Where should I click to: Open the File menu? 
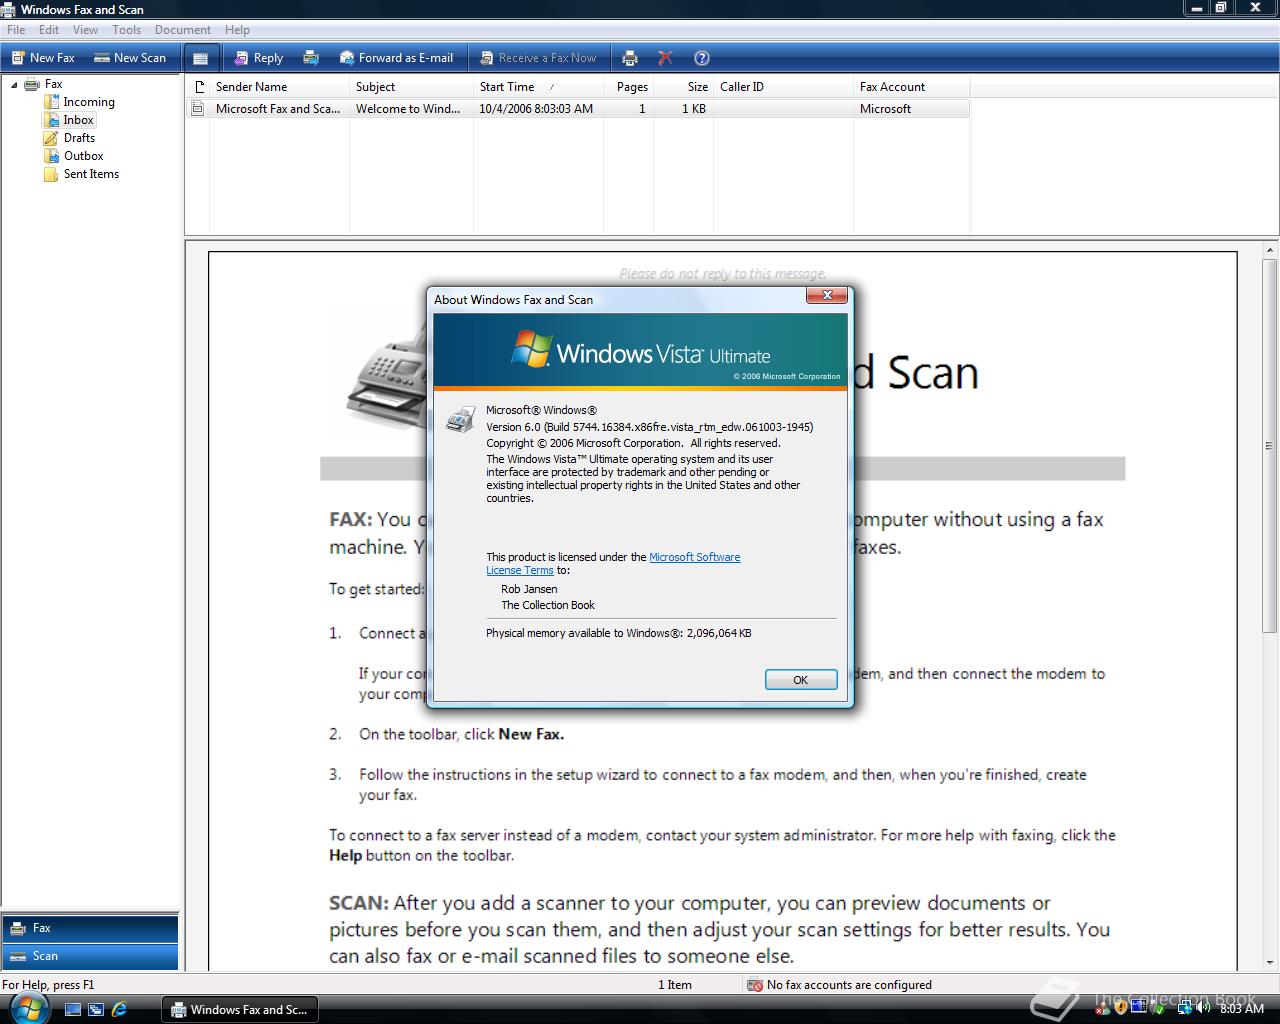(16, 30)
